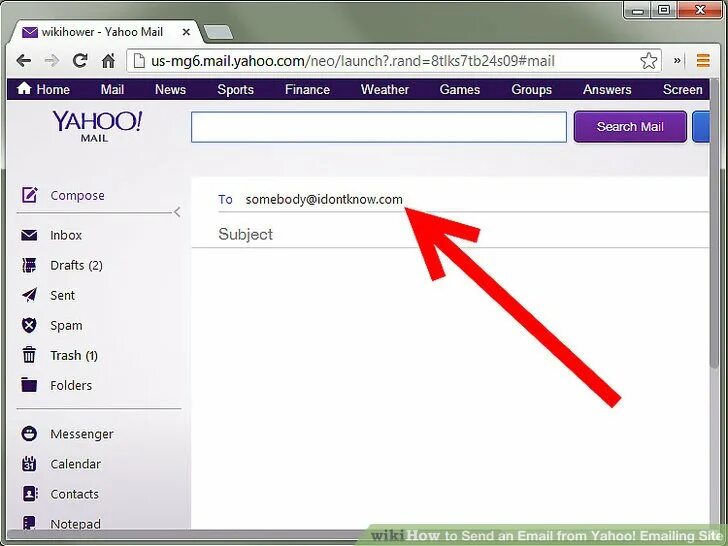Open the Messenger label

pos(82,434)
